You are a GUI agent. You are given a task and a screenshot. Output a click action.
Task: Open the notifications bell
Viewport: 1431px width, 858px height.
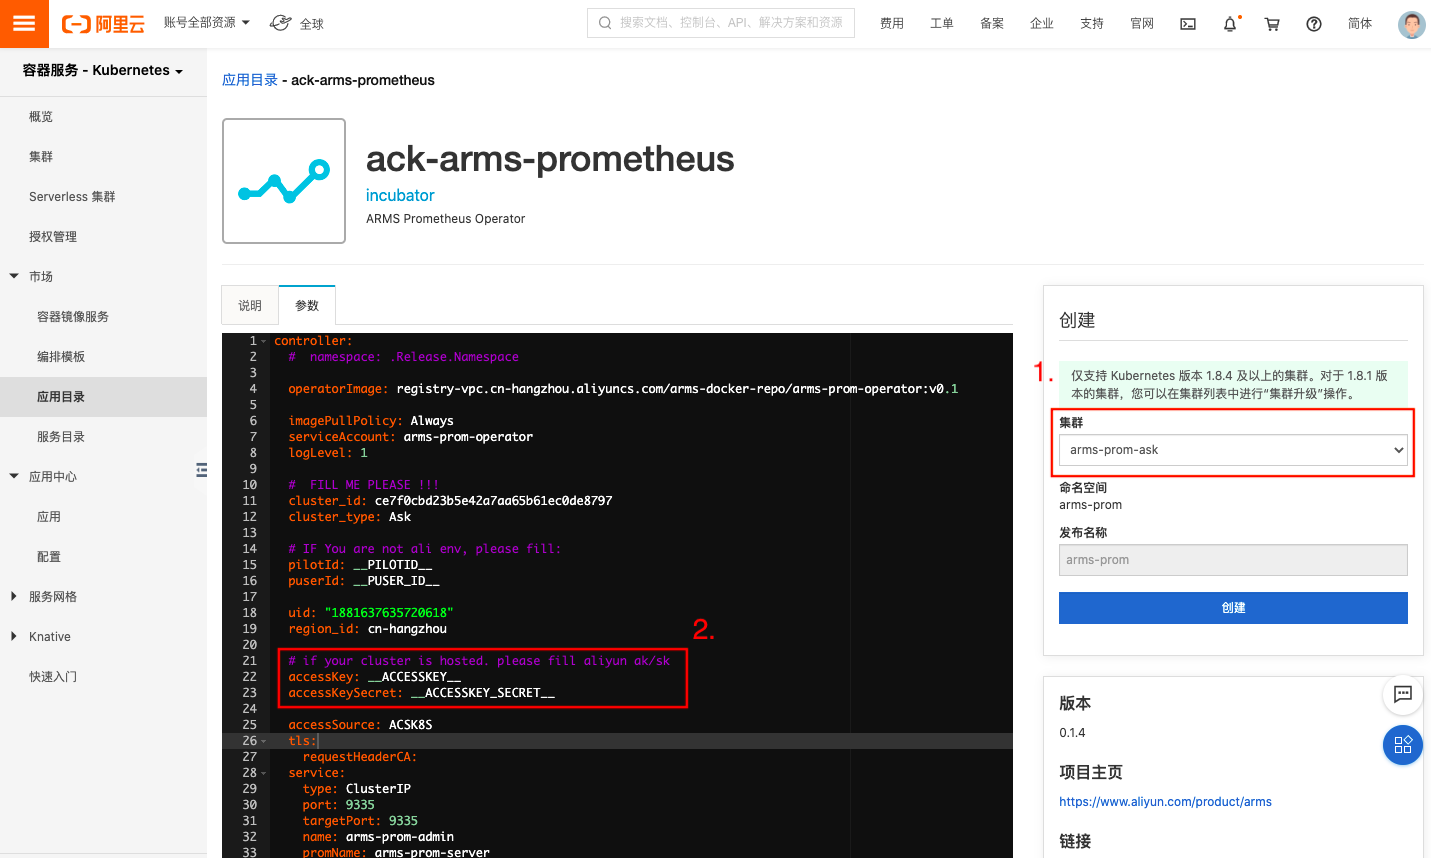1230,24
